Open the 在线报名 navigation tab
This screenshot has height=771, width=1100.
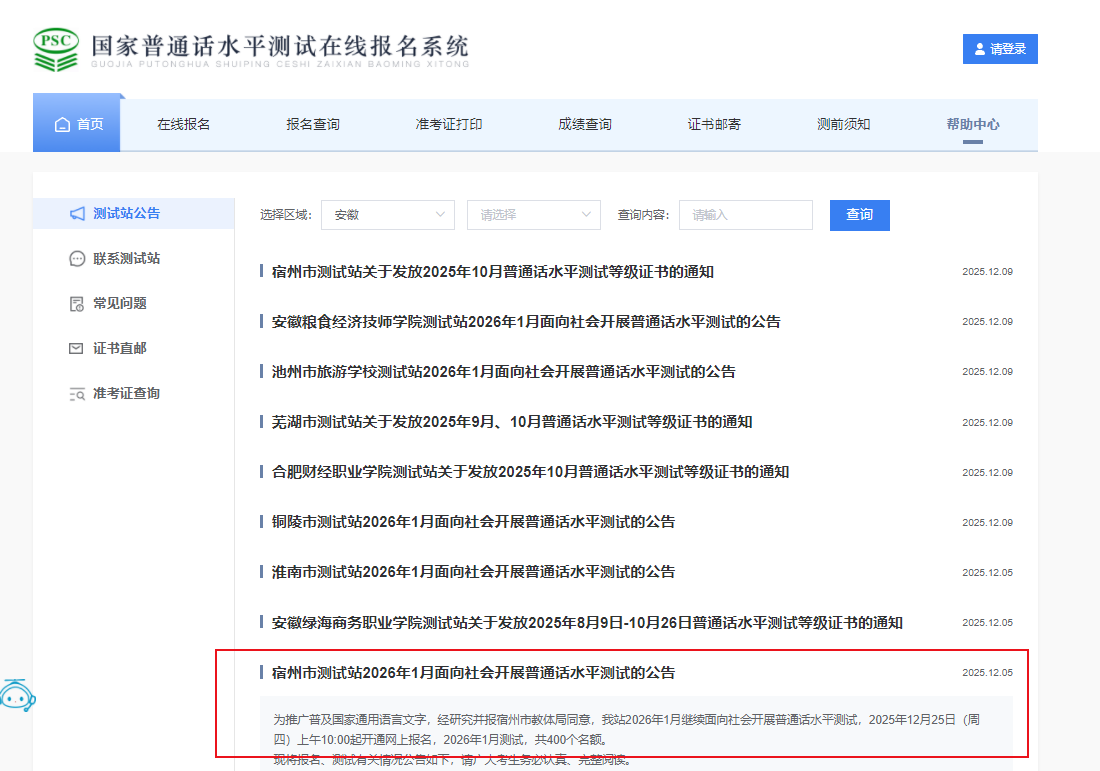183,125
